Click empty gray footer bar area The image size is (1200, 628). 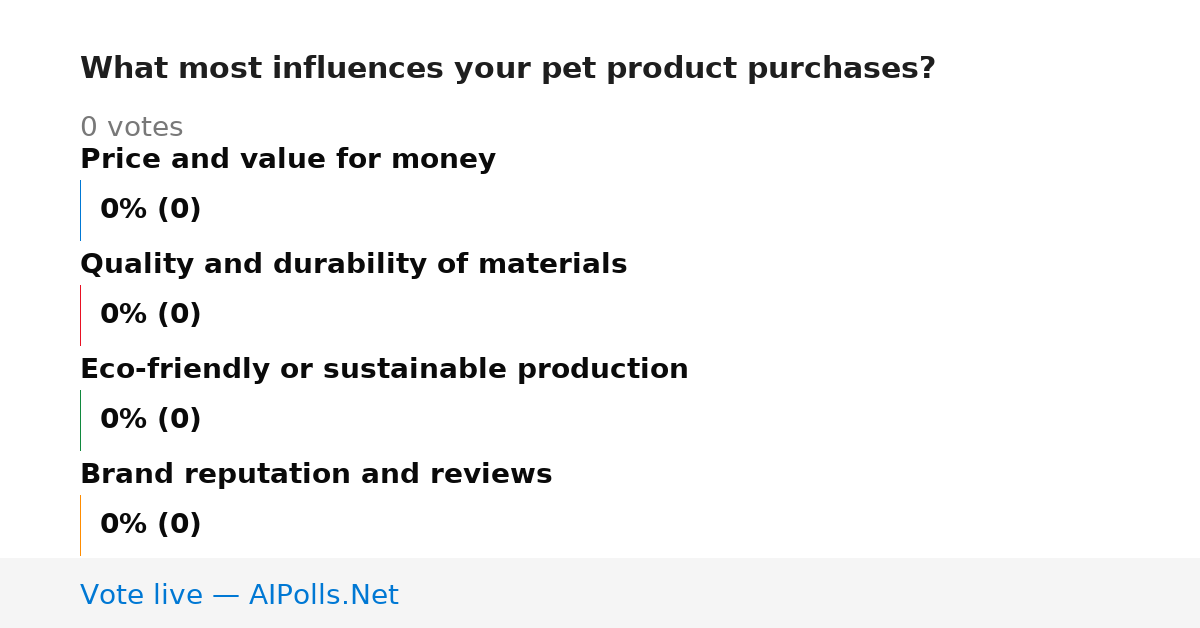point(800,593)
